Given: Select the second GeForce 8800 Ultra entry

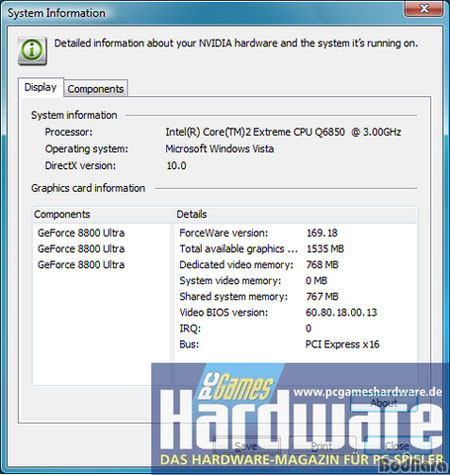Looking at the screenshot, I should 81,249.
